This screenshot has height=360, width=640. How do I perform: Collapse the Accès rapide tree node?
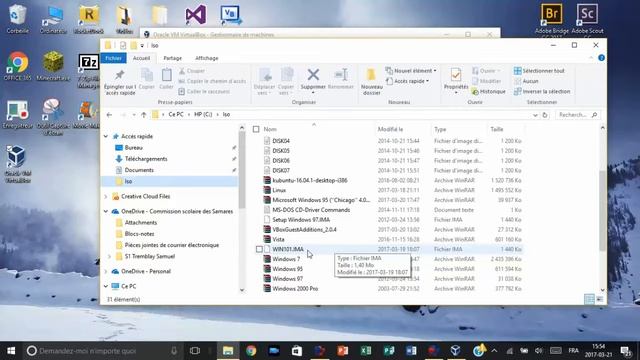tap(106, 136)
